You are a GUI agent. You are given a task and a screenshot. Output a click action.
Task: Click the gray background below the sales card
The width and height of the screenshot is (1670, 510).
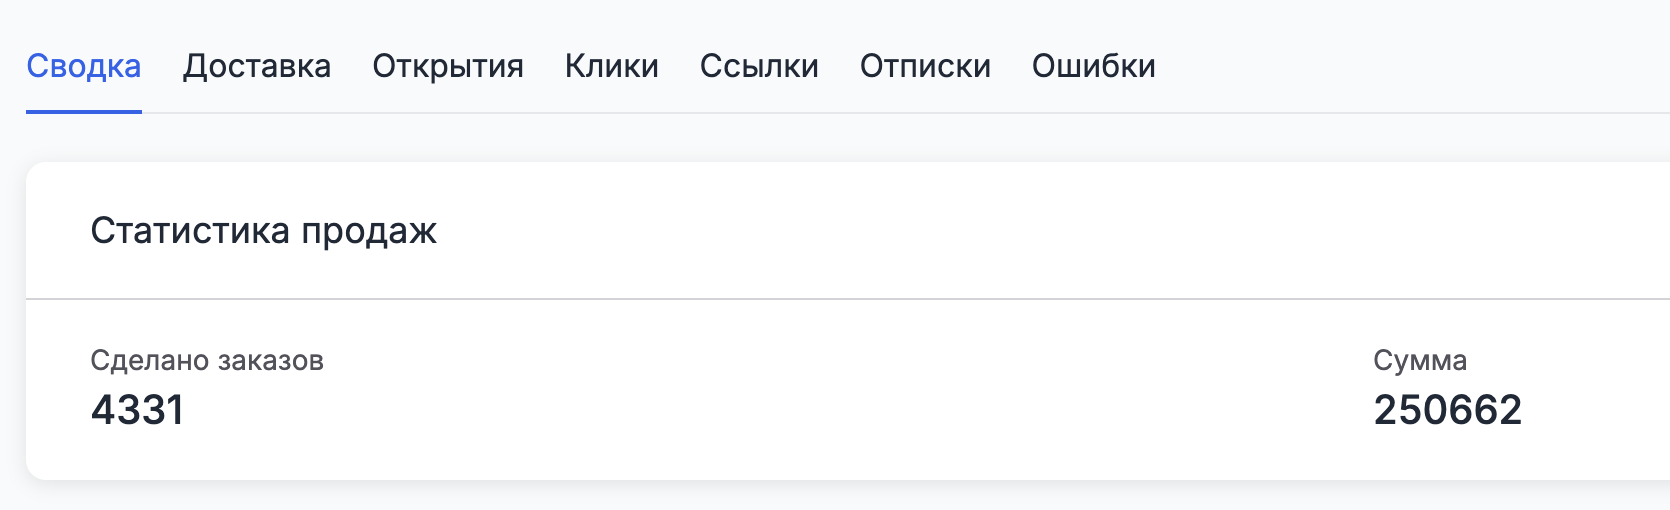pos(800,496)
